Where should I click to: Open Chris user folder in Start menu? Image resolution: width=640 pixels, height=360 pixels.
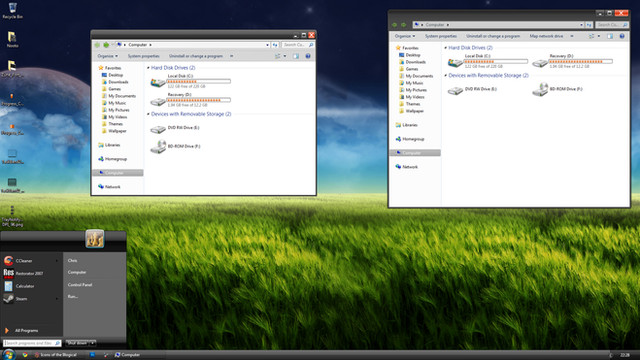72,260
